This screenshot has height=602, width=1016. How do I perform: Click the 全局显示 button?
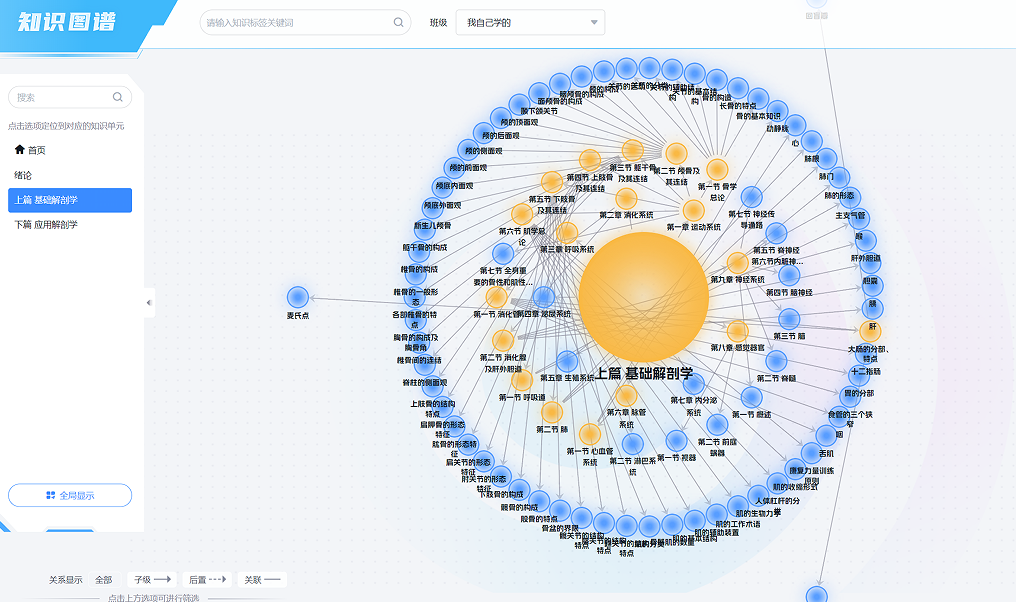pos(70,495)
